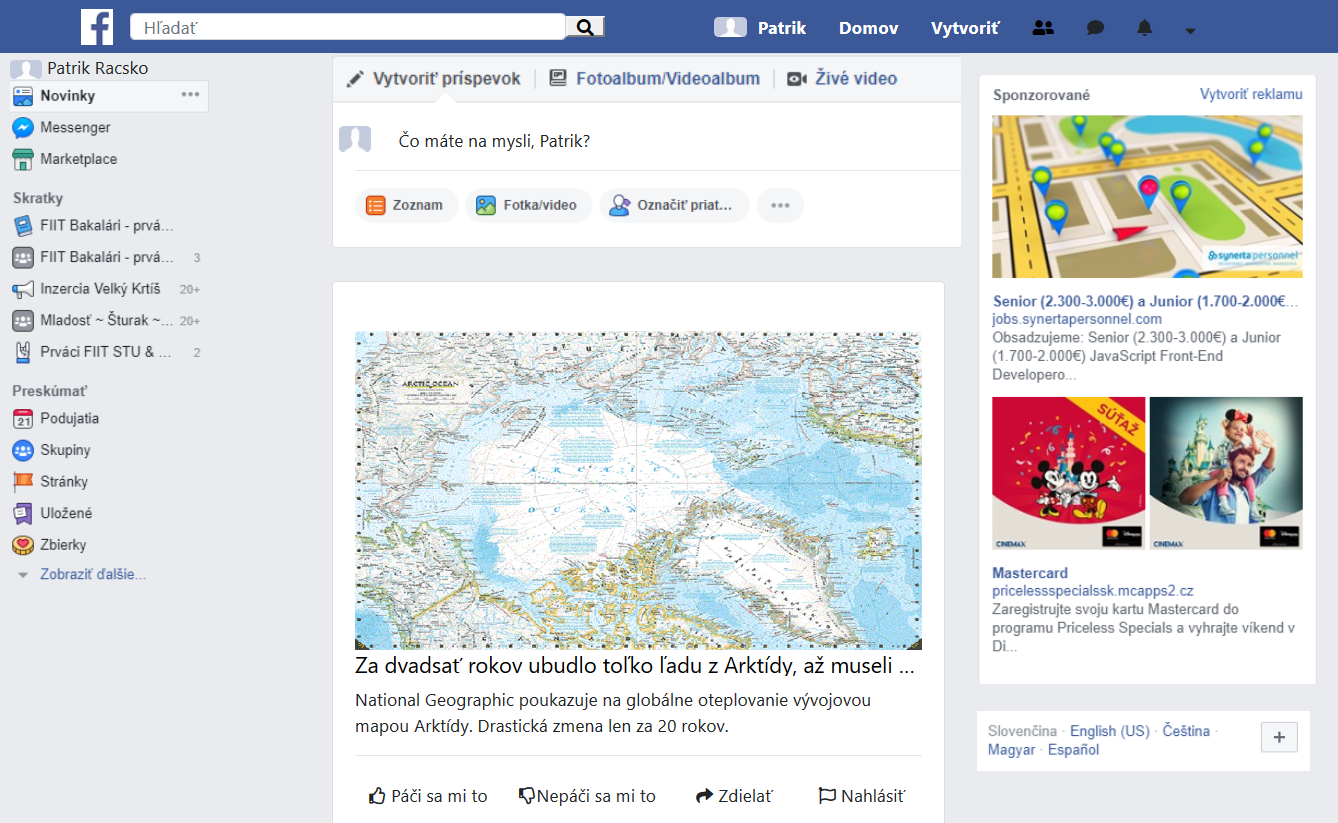Click Podujatia calendar icon
The image size is (1338, 823).
23,419
